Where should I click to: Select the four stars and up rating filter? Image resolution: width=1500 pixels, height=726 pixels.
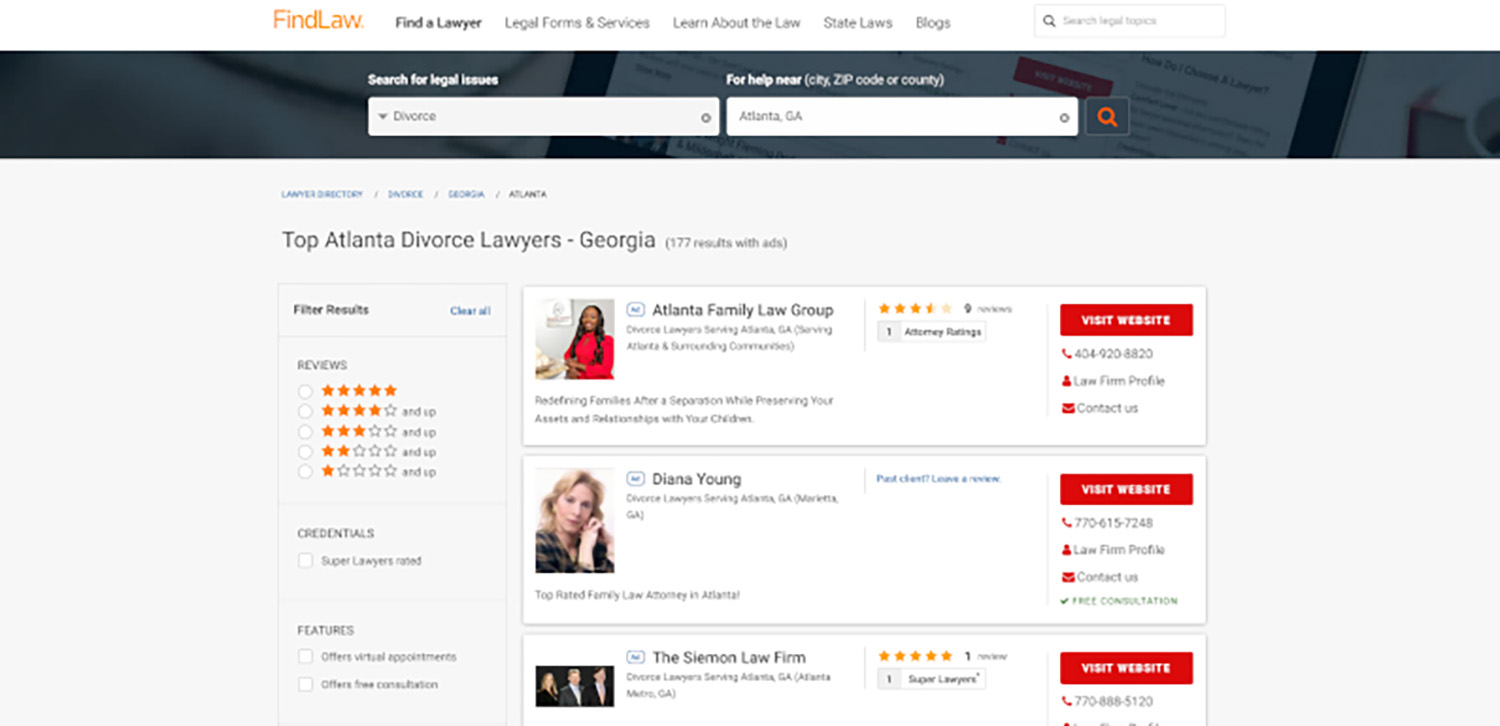pos(305,411)
